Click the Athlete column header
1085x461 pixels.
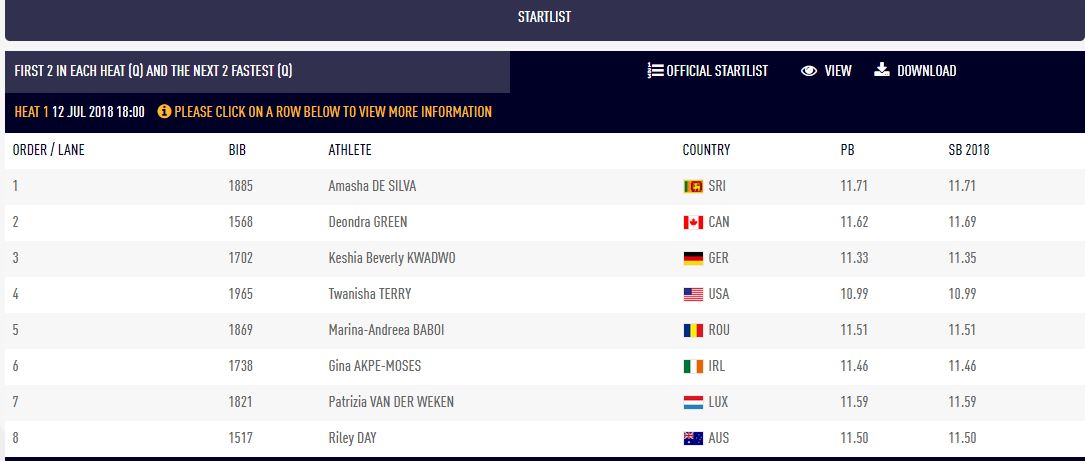click(349, 150)
